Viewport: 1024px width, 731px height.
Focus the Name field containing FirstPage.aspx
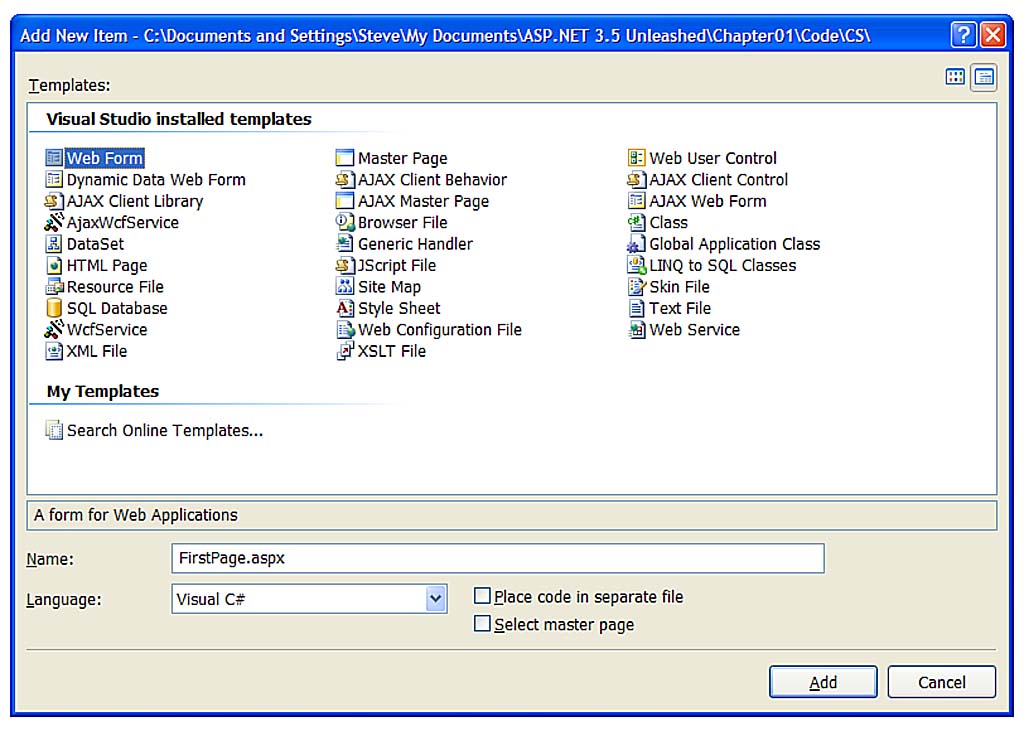click(498, 559)
